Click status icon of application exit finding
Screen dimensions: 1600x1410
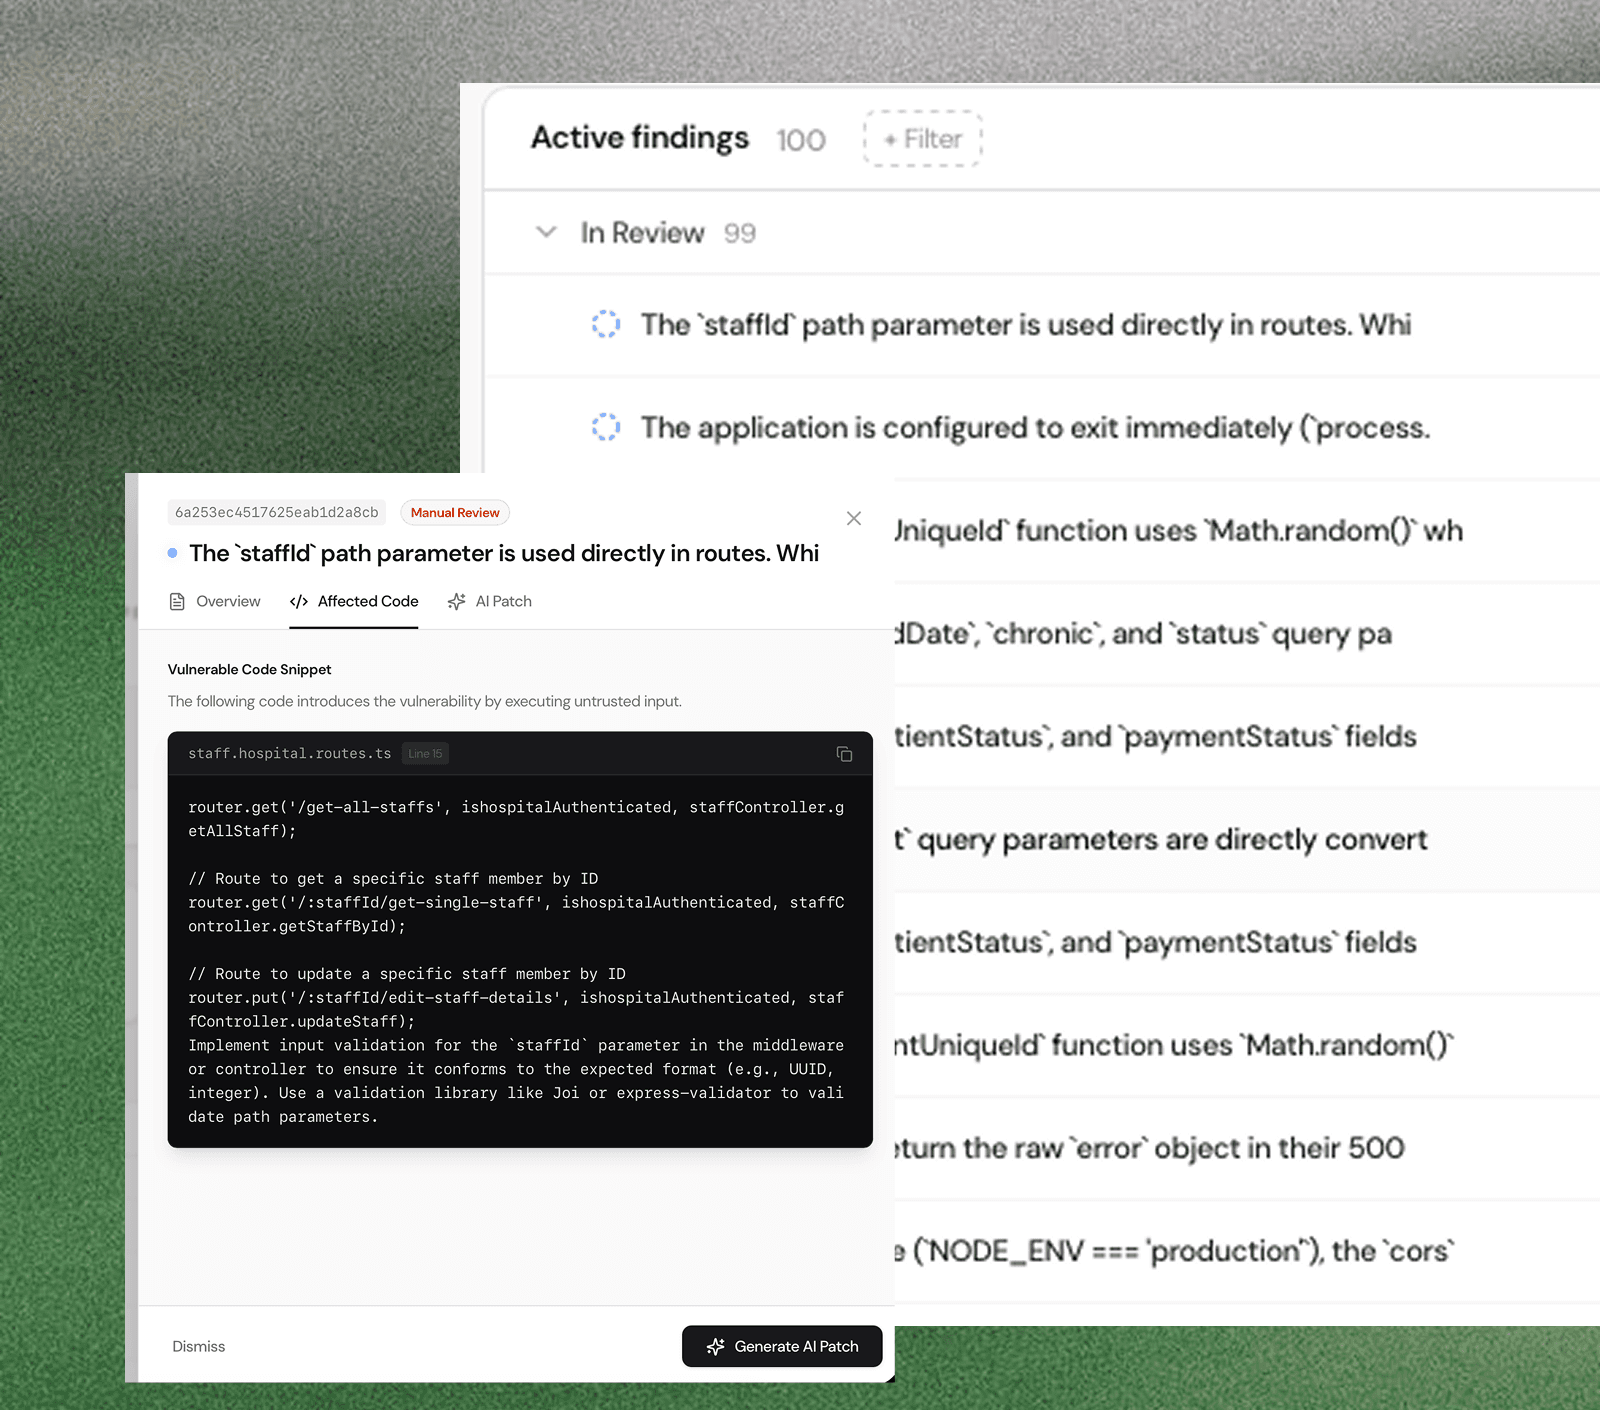(606, 427)
